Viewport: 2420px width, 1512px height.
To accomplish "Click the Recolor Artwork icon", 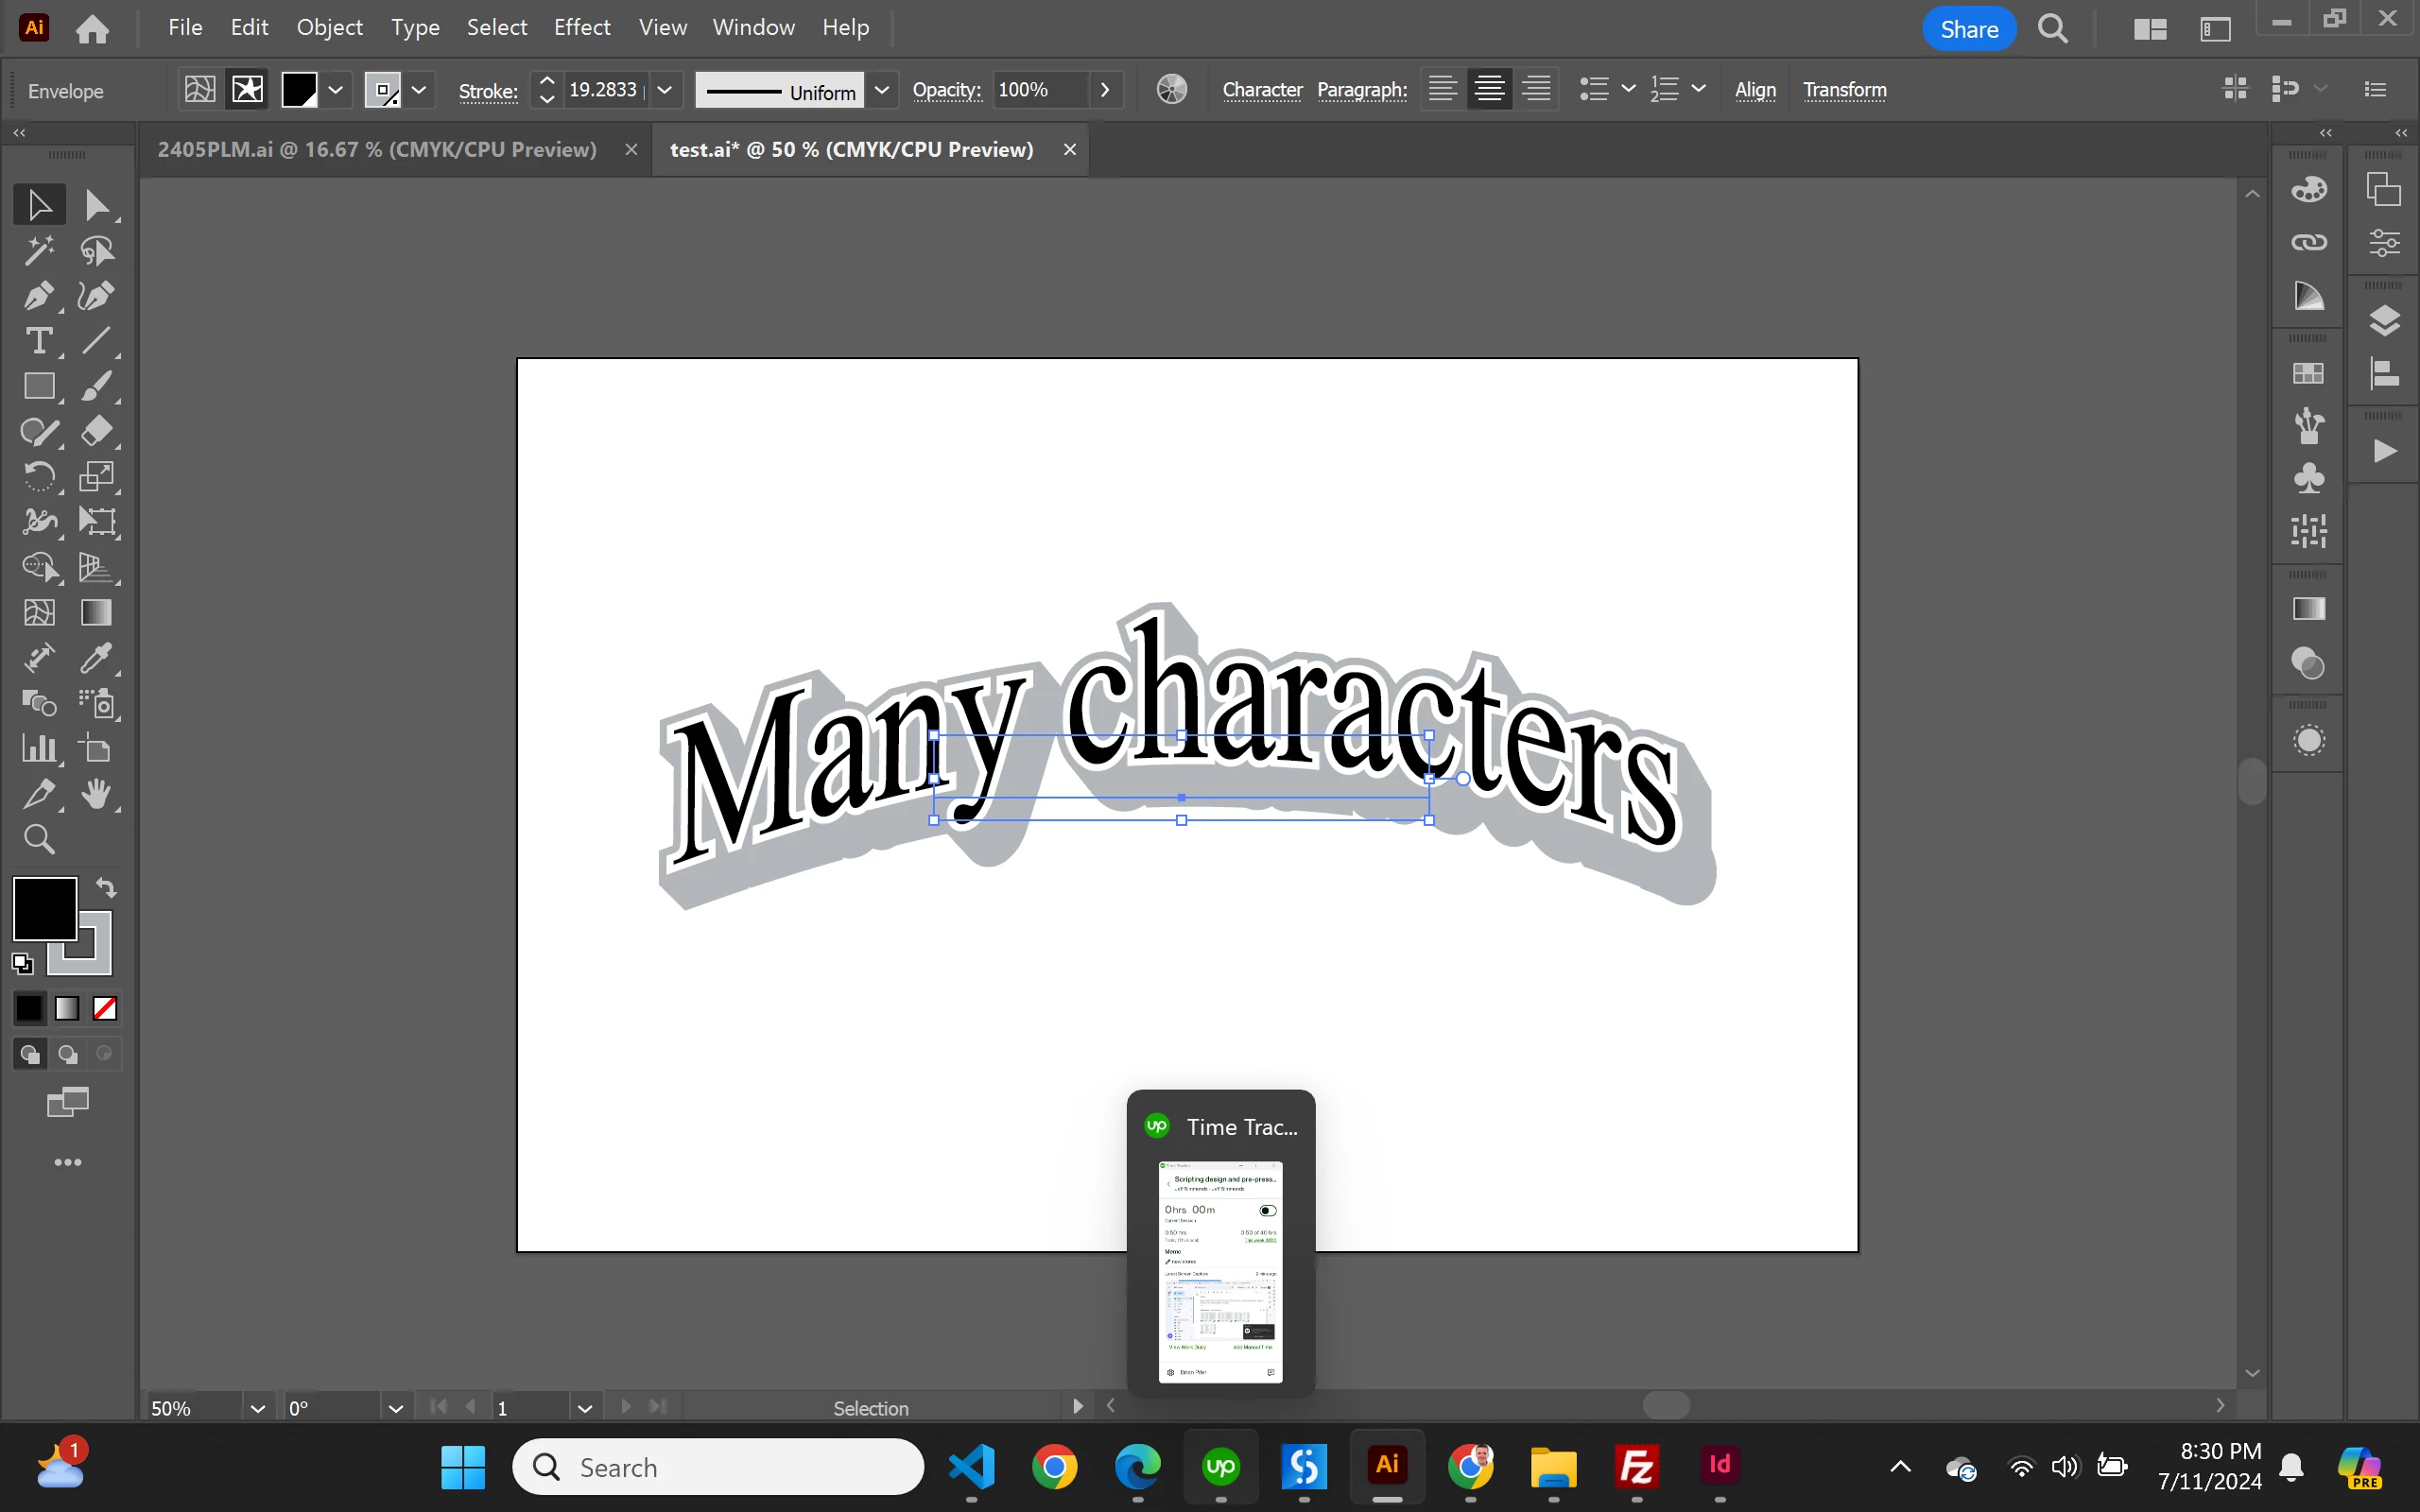I will (1171, 90).
